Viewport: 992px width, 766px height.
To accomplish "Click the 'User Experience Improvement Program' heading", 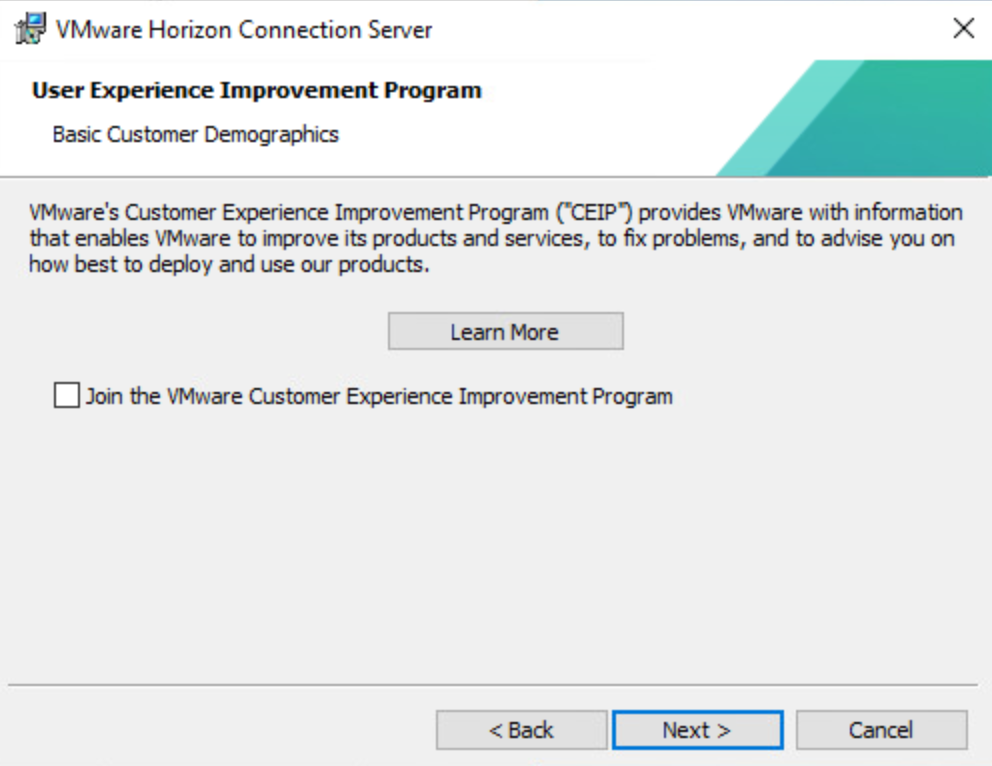I will coord(256,90).
